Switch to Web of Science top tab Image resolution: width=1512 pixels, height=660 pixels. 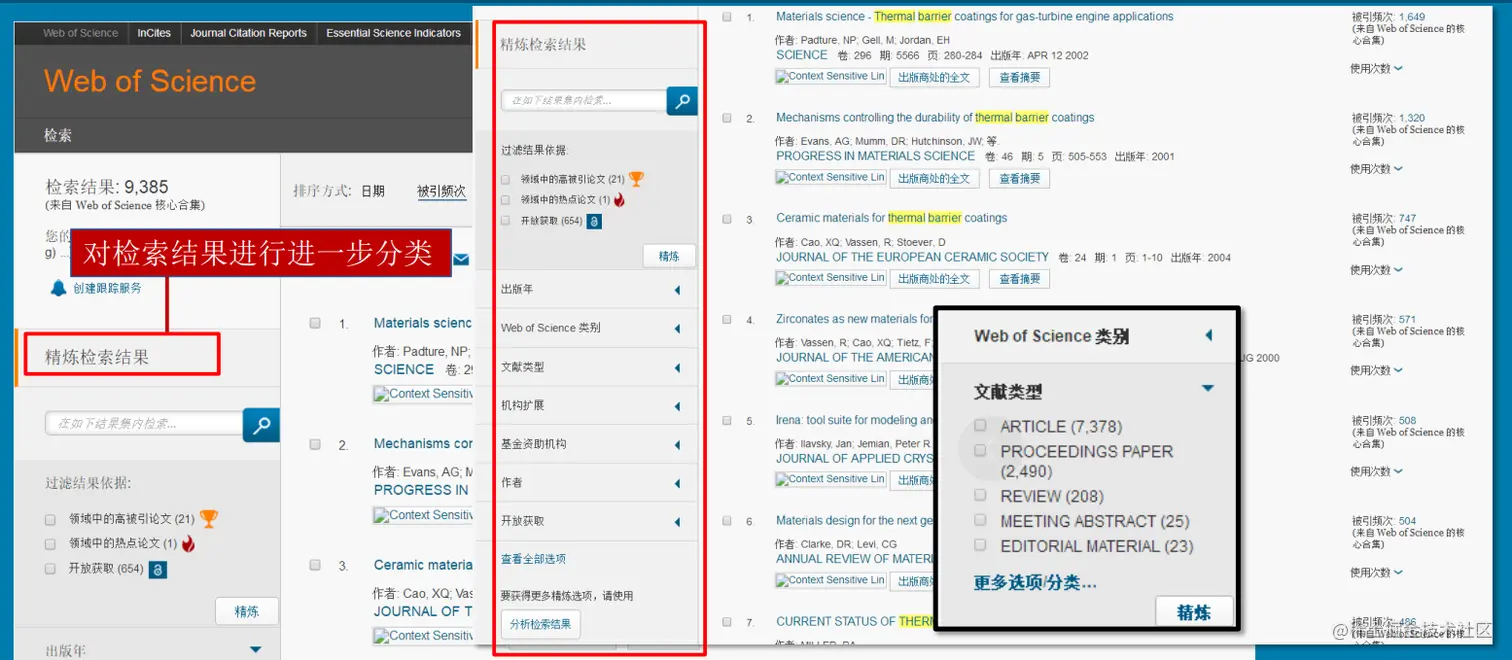[x=80, y=33]
